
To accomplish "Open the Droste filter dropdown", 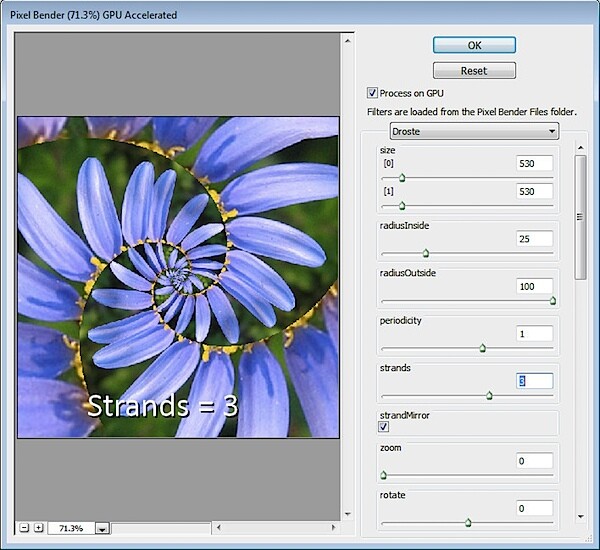I will (474, 131).
